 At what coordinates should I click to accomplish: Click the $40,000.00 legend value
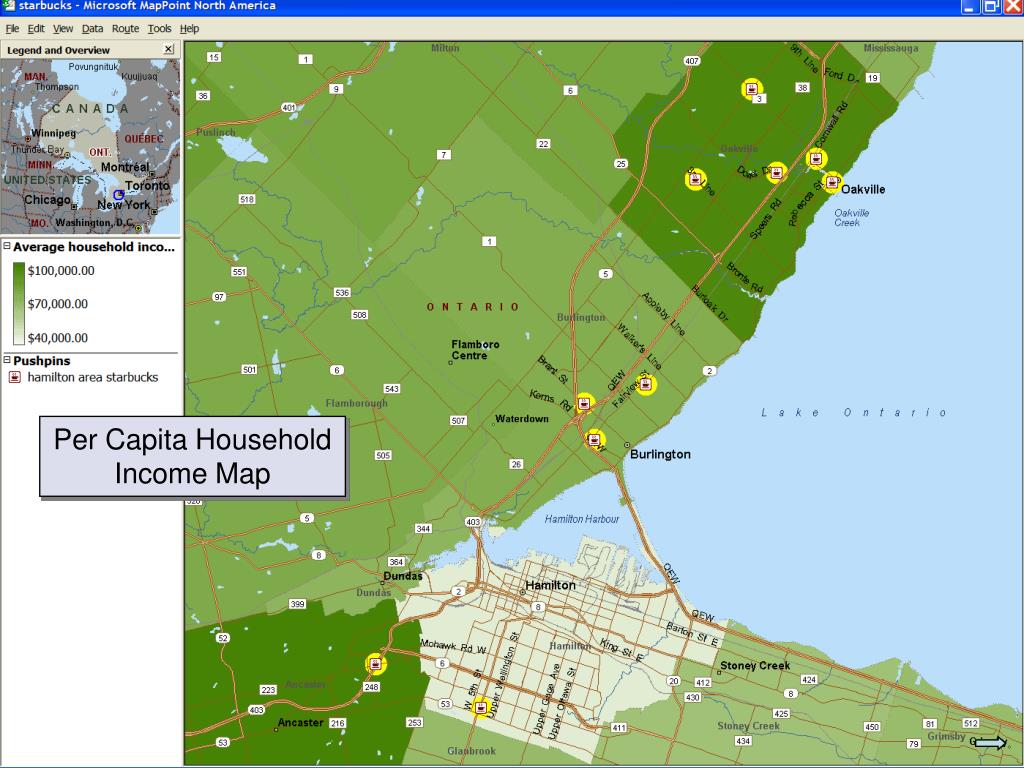click(x=57, y=338)
